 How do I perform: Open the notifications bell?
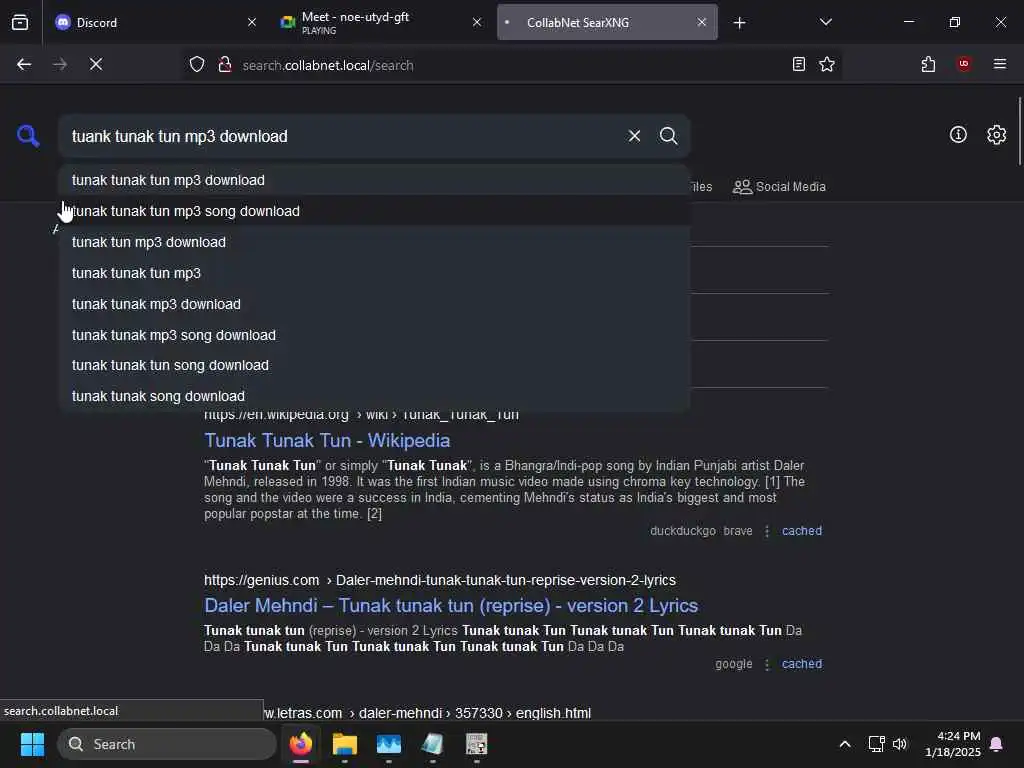997,744
